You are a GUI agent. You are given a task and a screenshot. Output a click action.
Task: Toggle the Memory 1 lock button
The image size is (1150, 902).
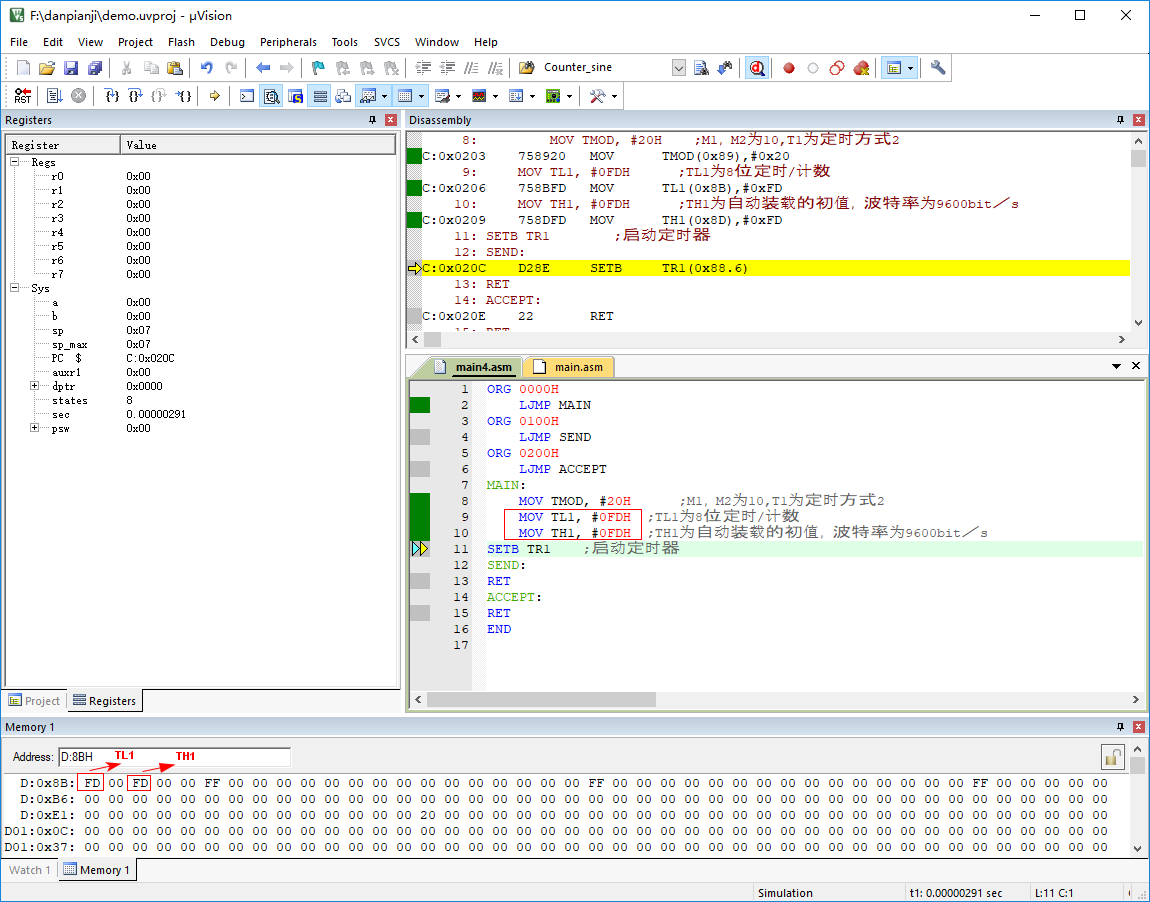point(1113,757)
